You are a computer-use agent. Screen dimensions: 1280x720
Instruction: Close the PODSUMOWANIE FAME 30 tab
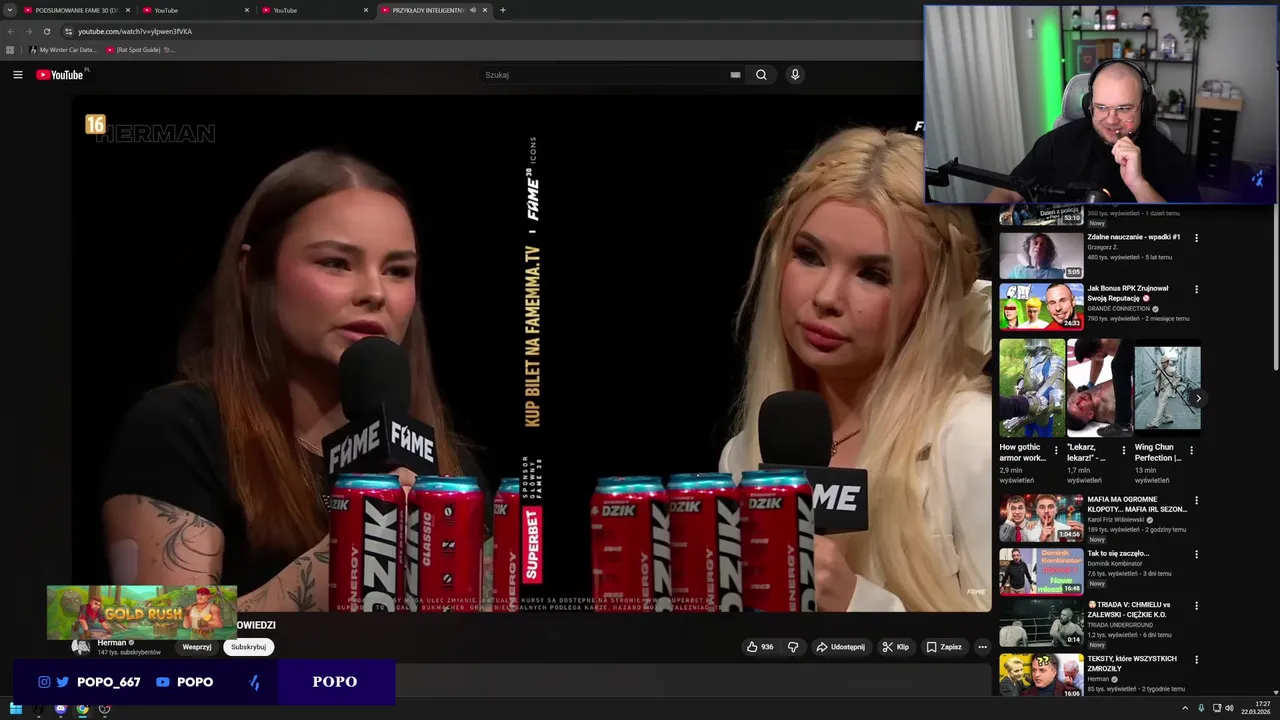click(x=128, y=10)
